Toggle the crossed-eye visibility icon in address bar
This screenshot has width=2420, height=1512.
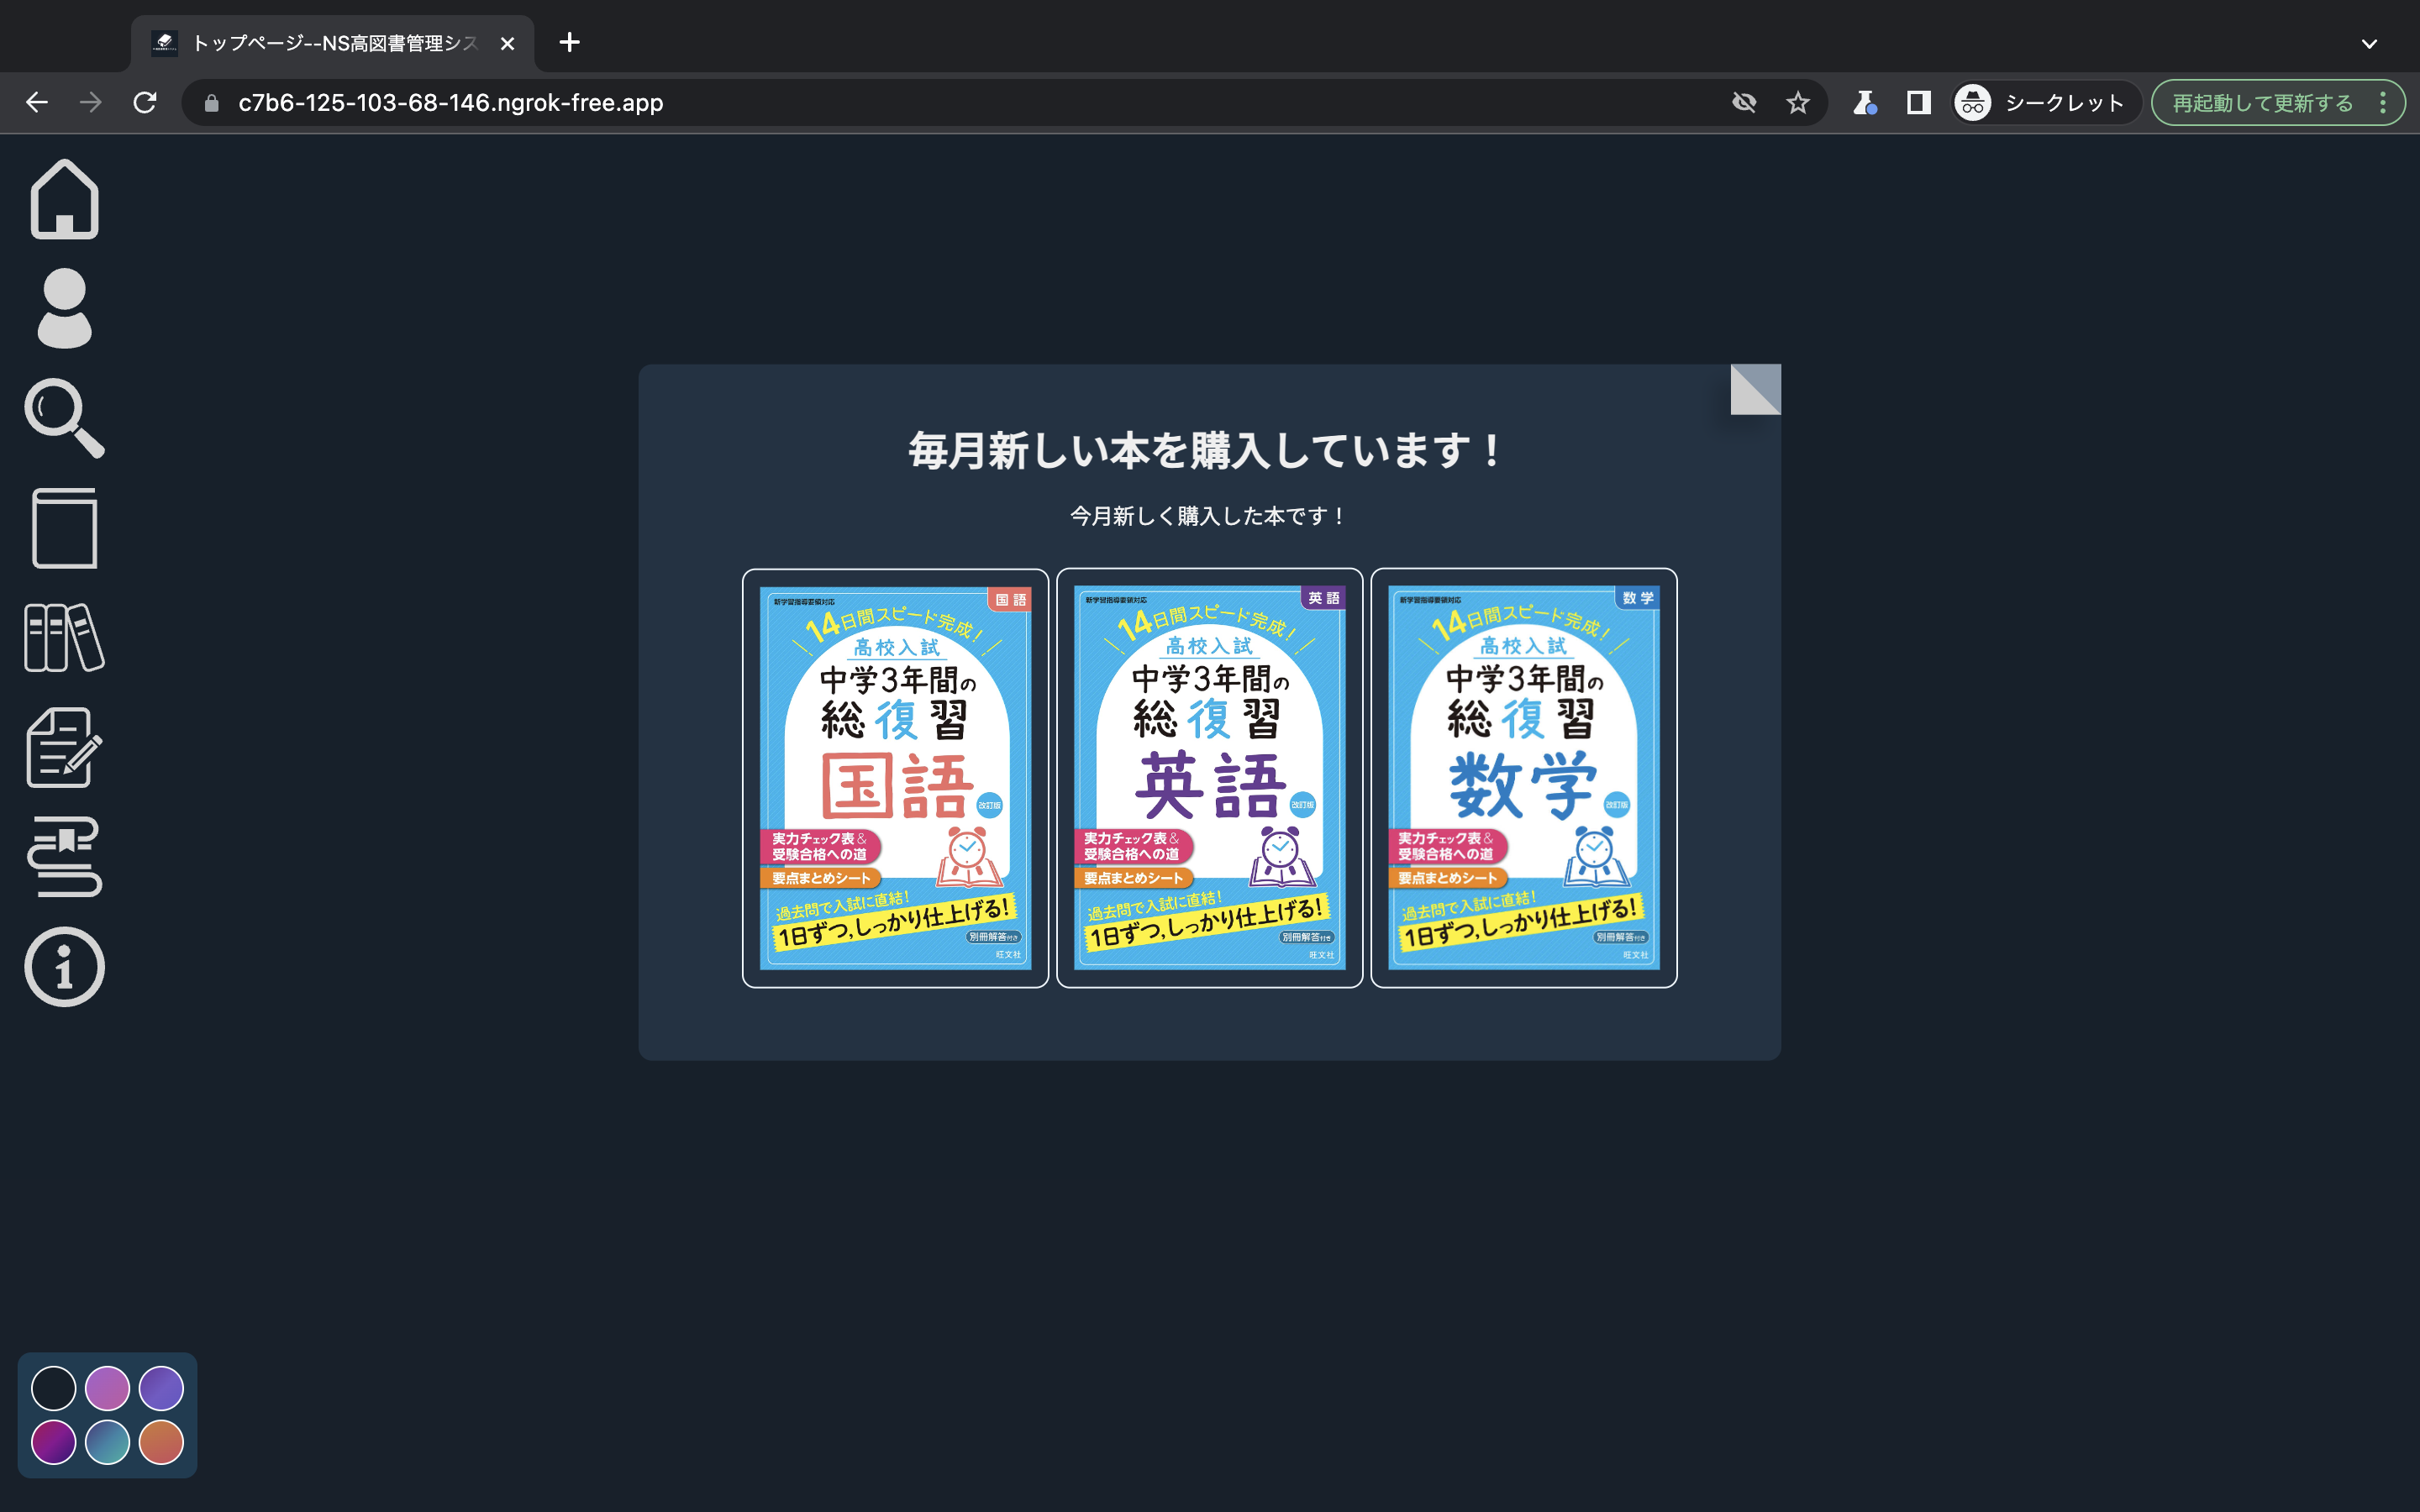[x=1744, y=102]
